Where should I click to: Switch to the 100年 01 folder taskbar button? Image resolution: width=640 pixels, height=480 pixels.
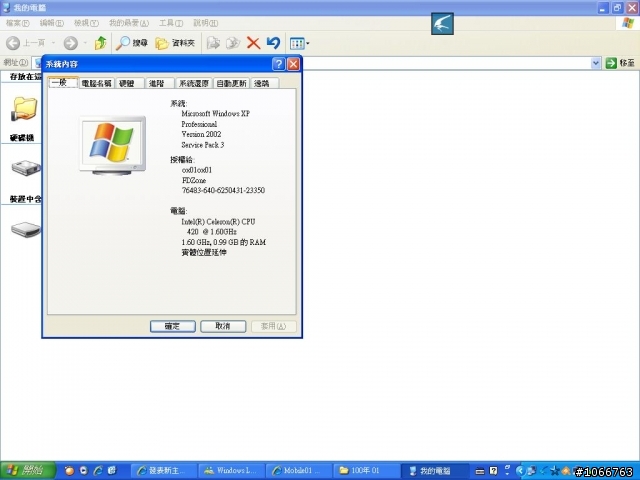[x=367, y=471]
